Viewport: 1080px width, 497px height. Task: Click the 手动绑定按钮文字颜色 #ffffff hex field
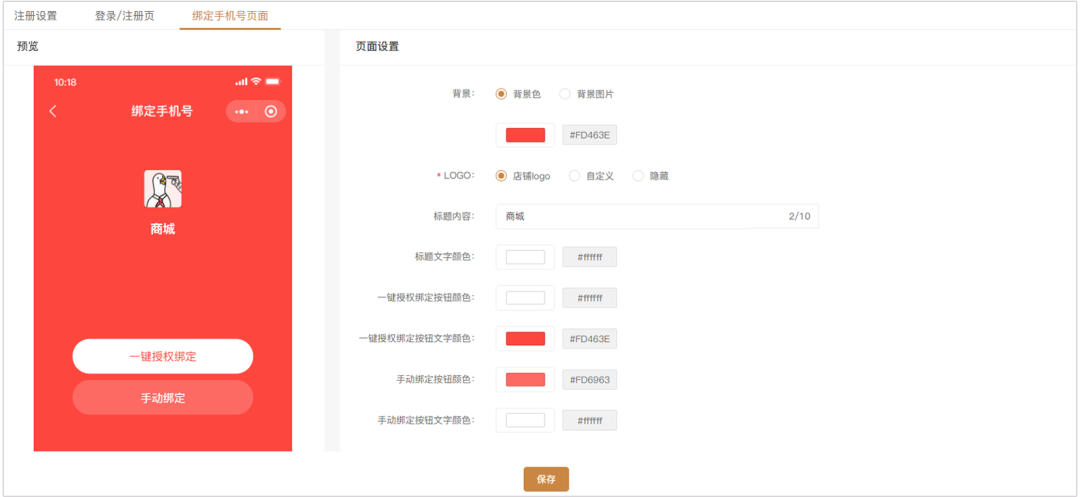pos(590,420)
